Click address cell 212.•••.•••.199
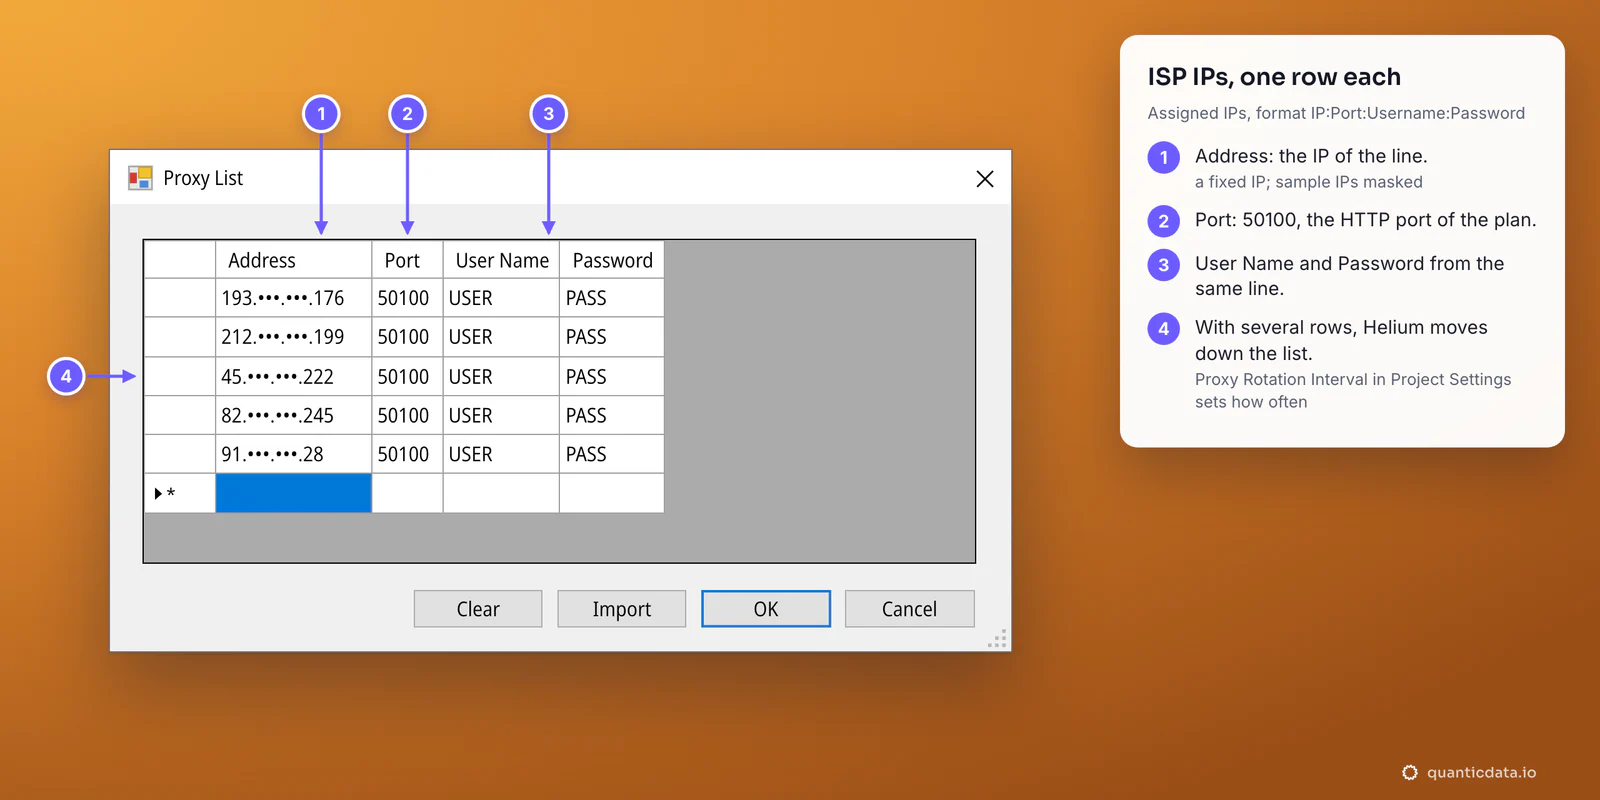 (x=294, y=337)
